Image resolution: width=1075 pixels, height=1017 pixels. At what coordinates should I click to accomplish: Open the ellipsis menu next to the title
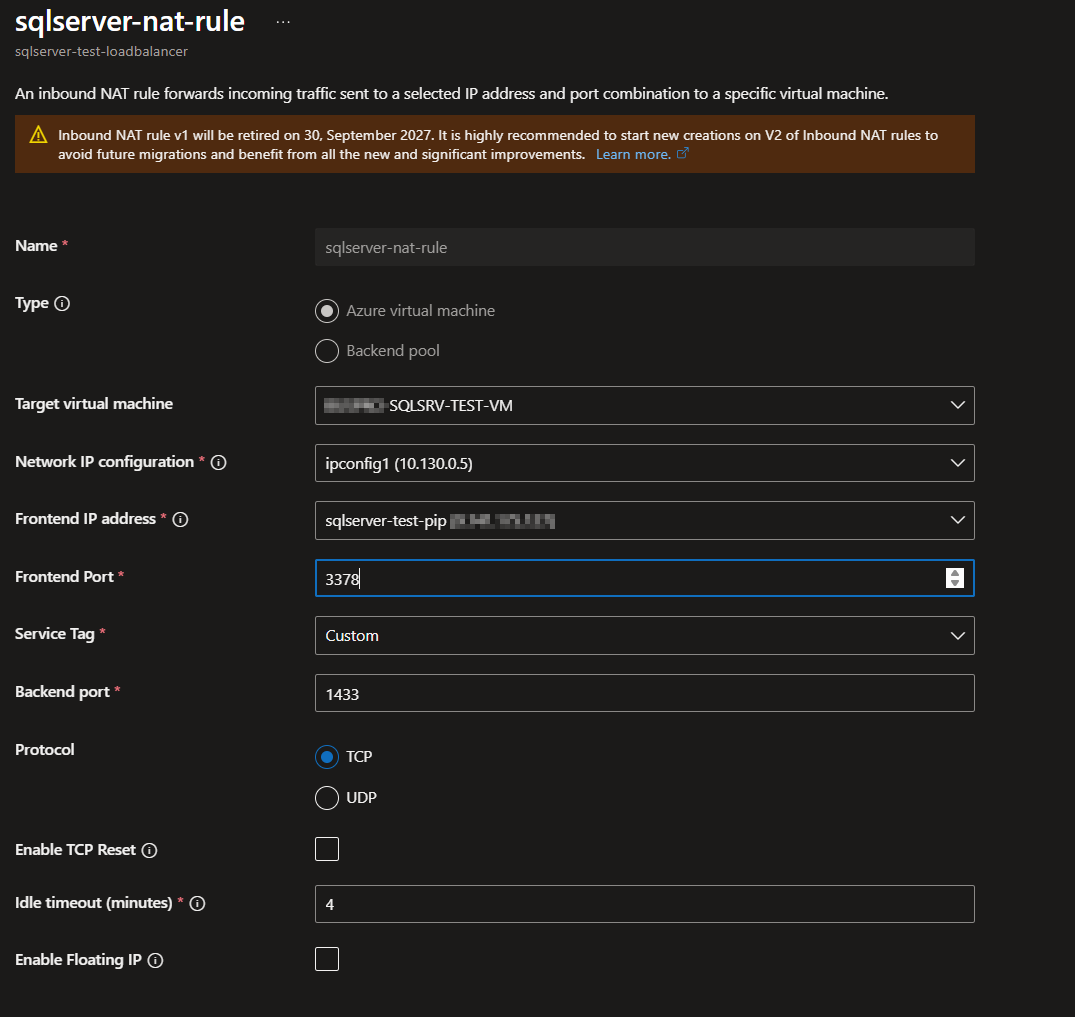pos(283,22)
